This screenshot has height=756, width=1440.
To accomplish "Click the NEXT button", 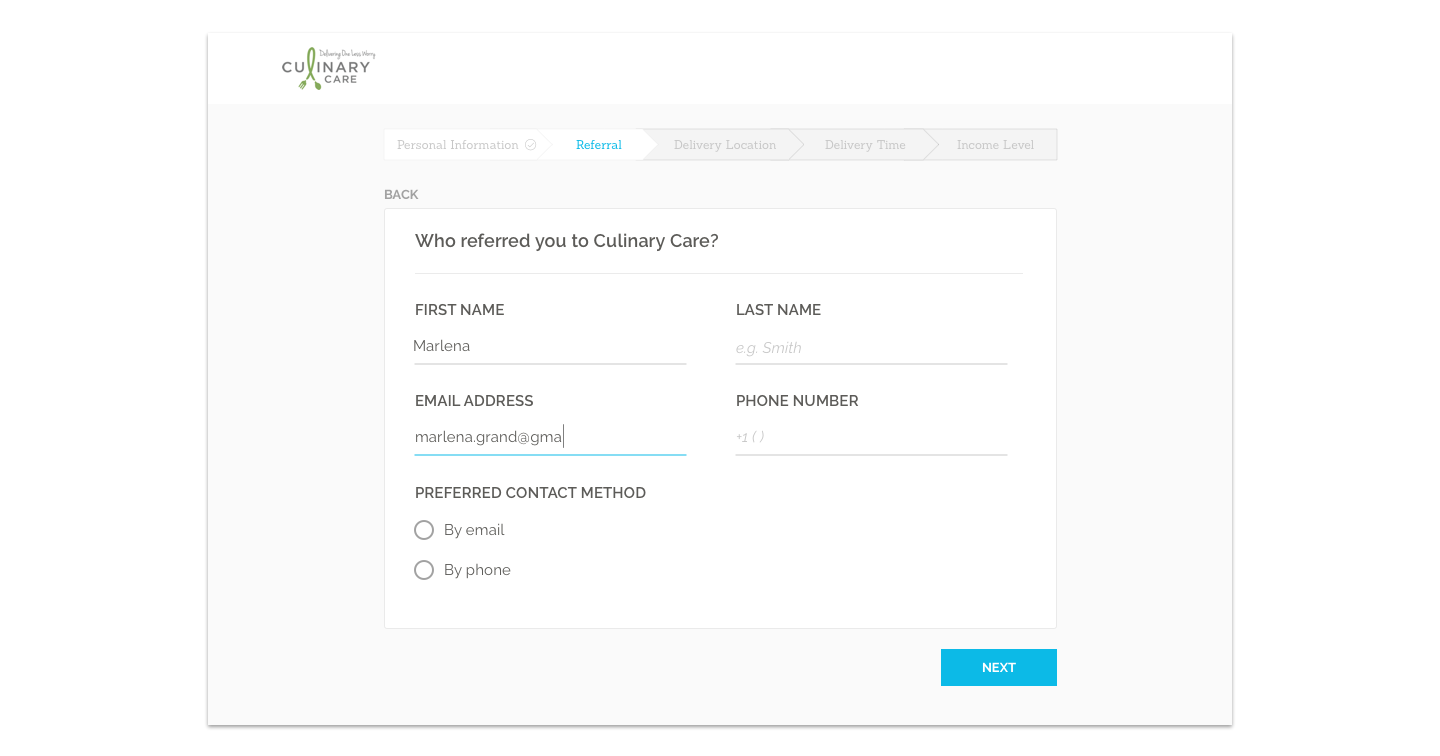I will [x=999, y=668].
